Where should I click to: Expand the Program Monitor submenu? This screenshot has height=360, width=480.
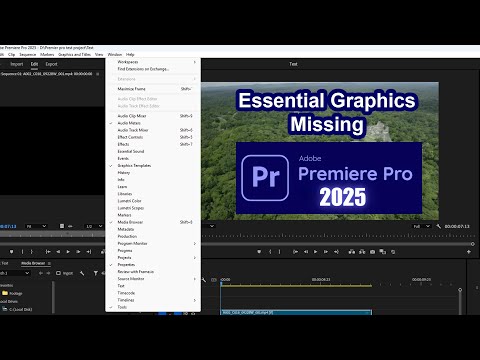point(153,244)
